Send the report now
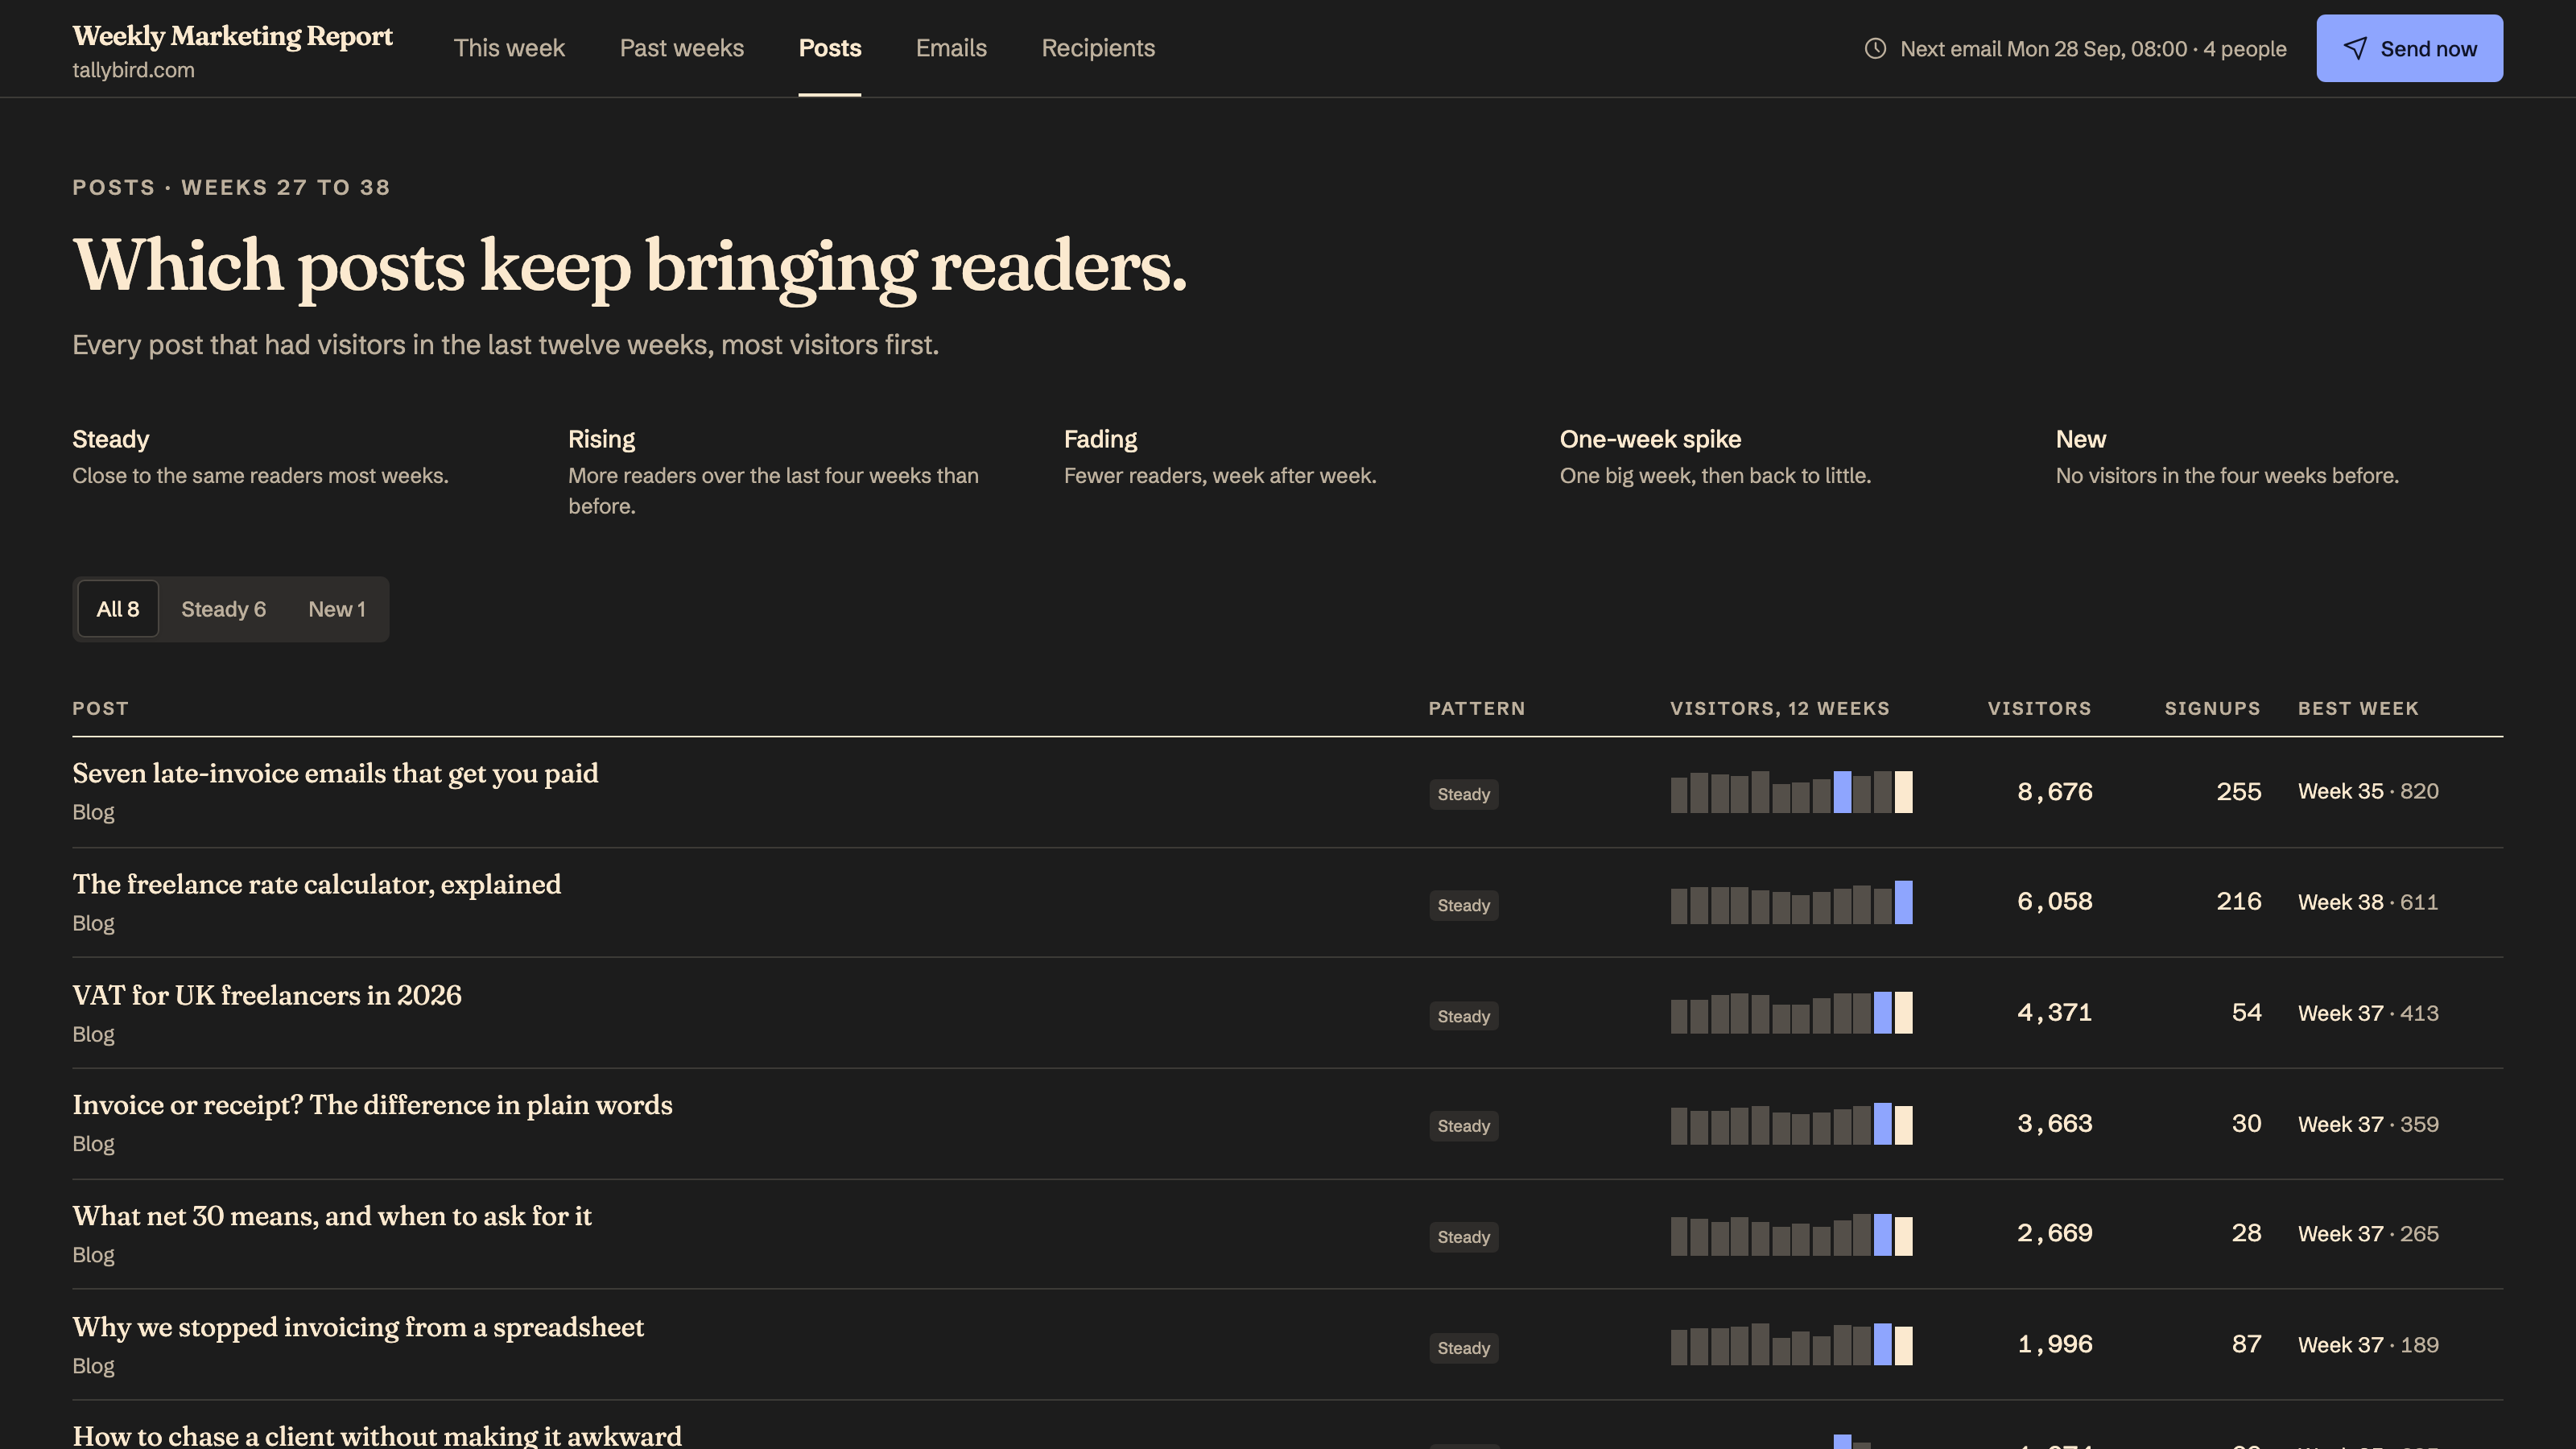This screenshot has width=2576, height=1449. coord(2409,48)
